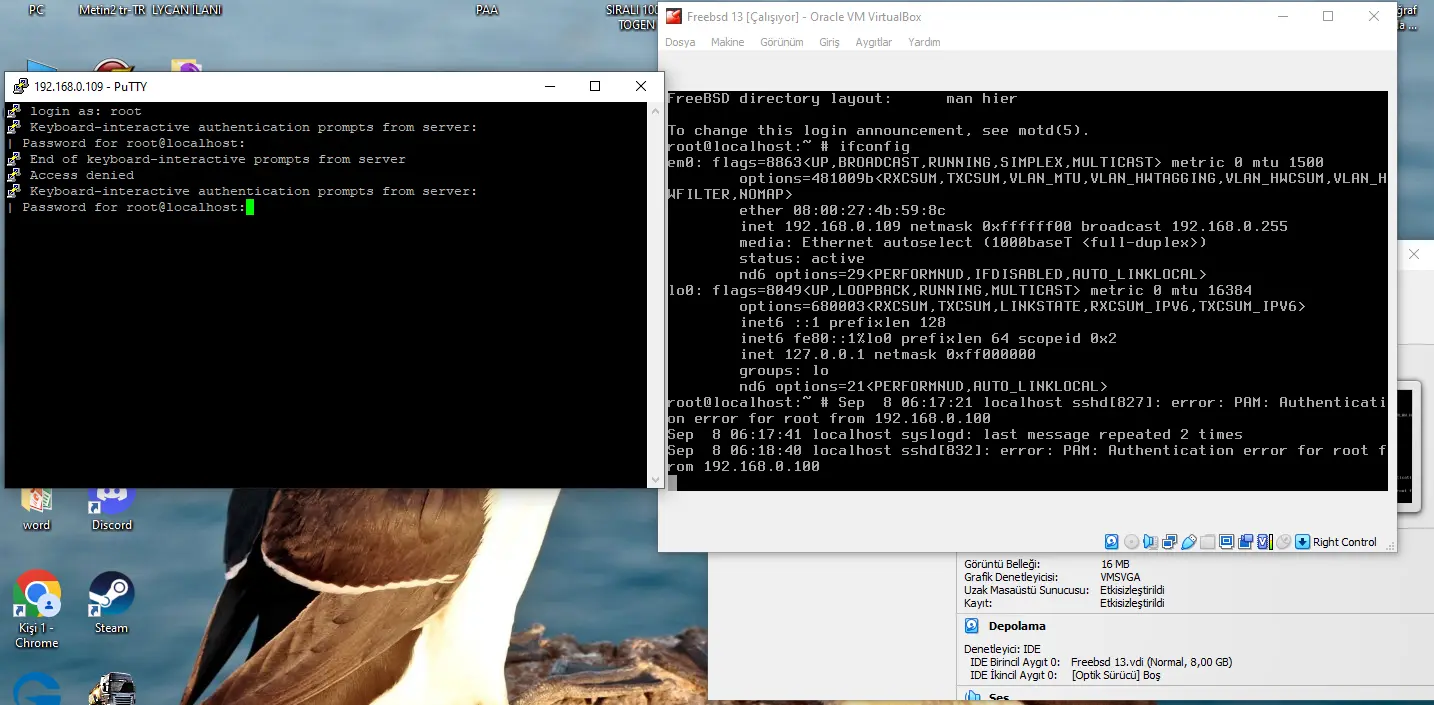Screen dimensions: 1434x705
Task: Click the PuTTY terminal password prompt area
Action: click(250, 208)
